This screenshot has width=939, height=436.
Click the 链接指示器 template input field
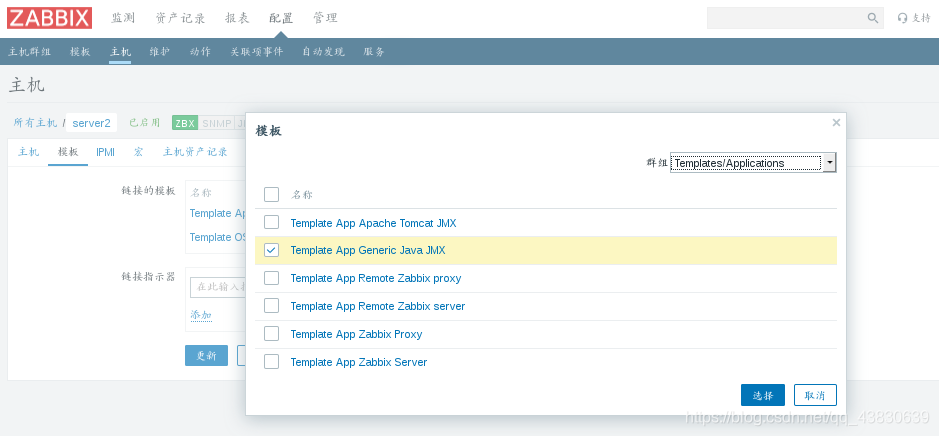(x=218, y=287)
